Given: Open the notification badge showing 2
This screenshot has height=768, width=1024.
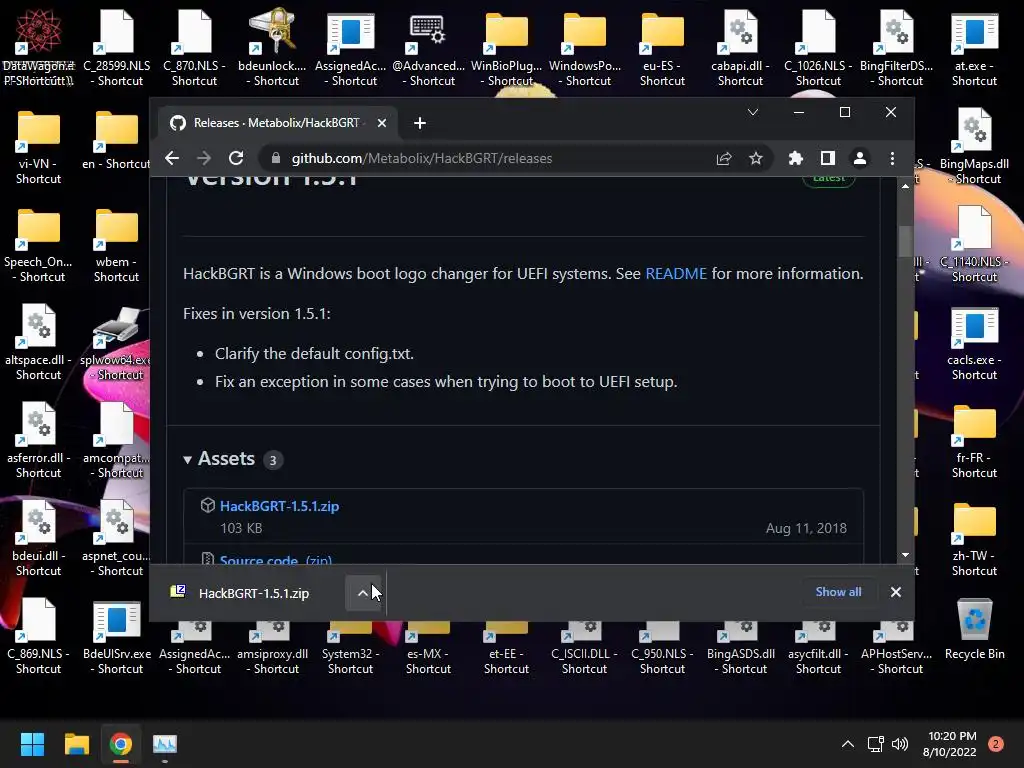Looking at the screenshot, I should point(996,744).
